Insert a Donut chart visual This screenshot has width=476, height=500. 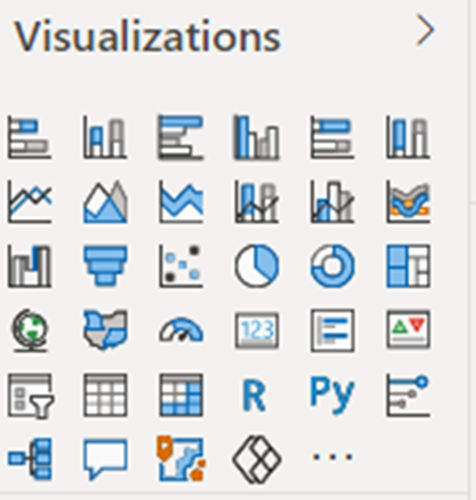point(332,266)
